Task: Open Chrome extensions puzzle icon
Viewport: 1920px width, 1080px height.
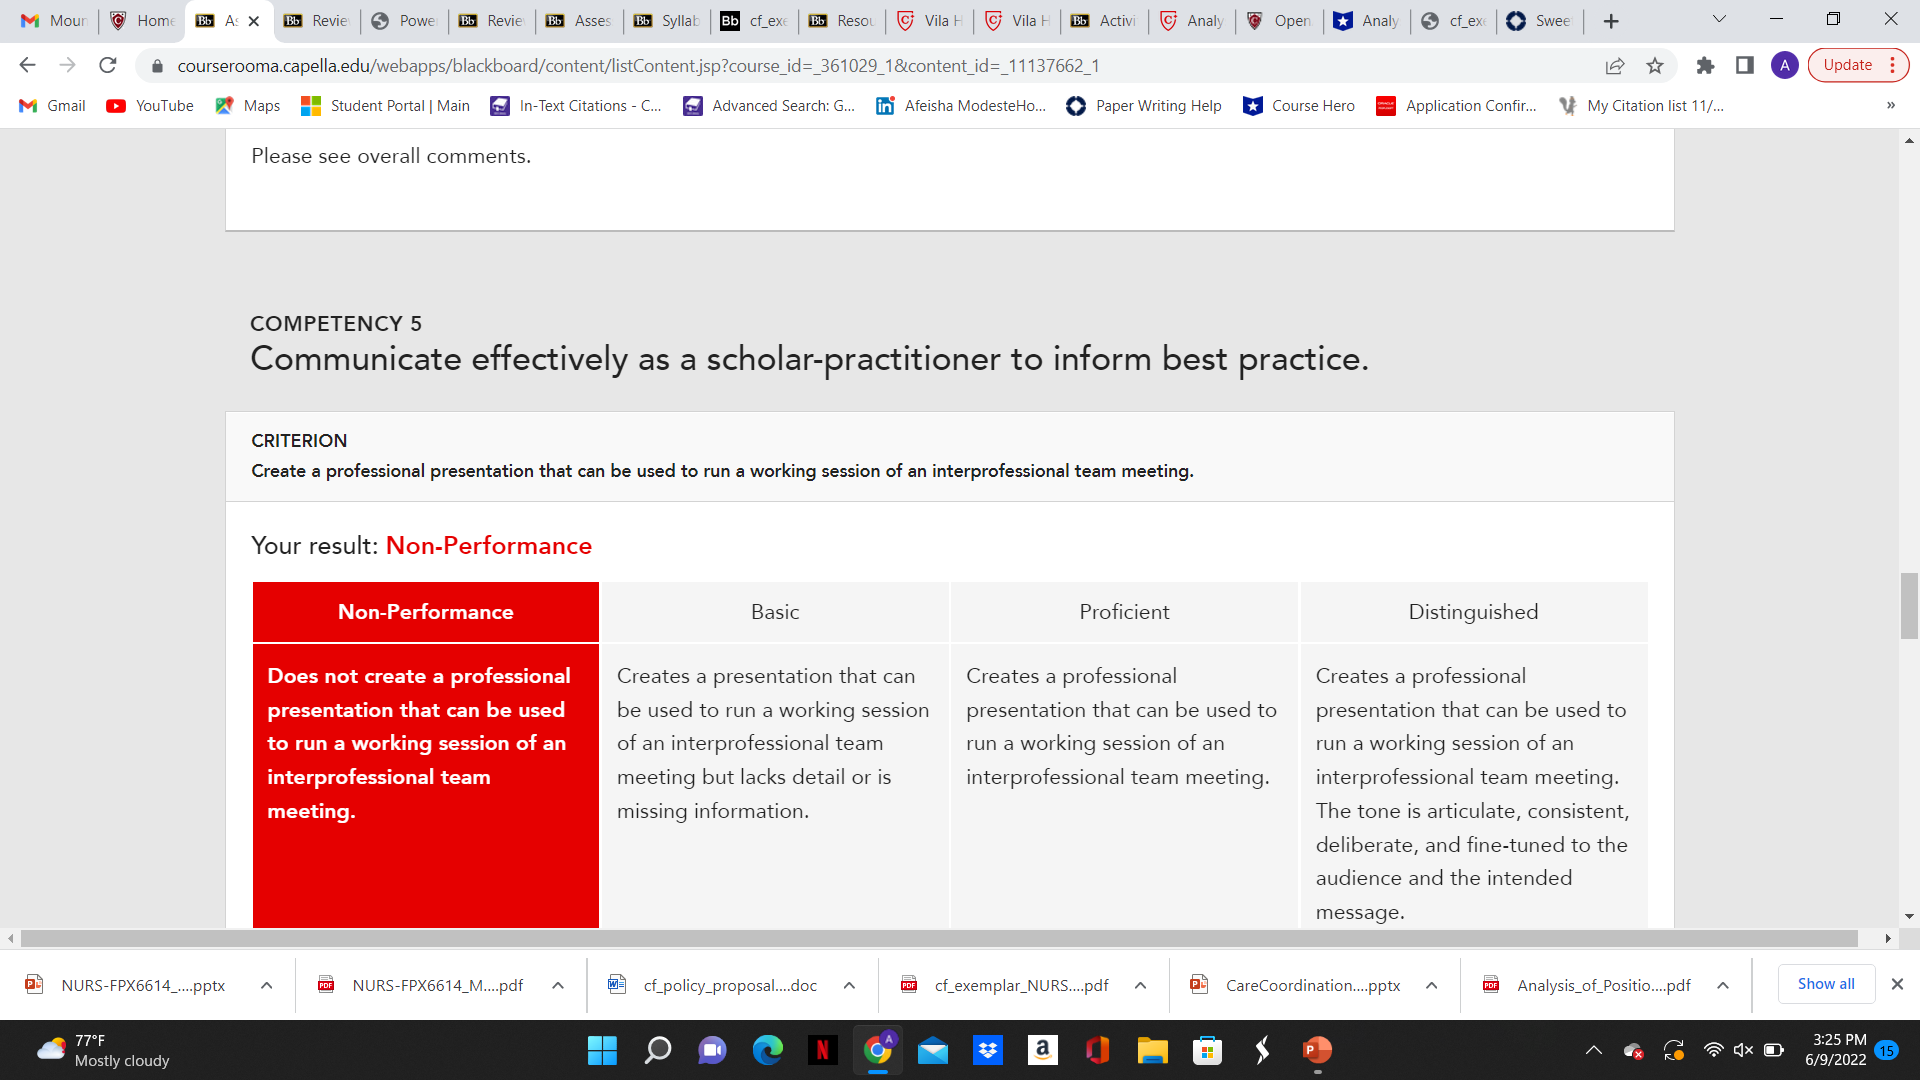Action: pyautogui.click(x=1705, y=65)
